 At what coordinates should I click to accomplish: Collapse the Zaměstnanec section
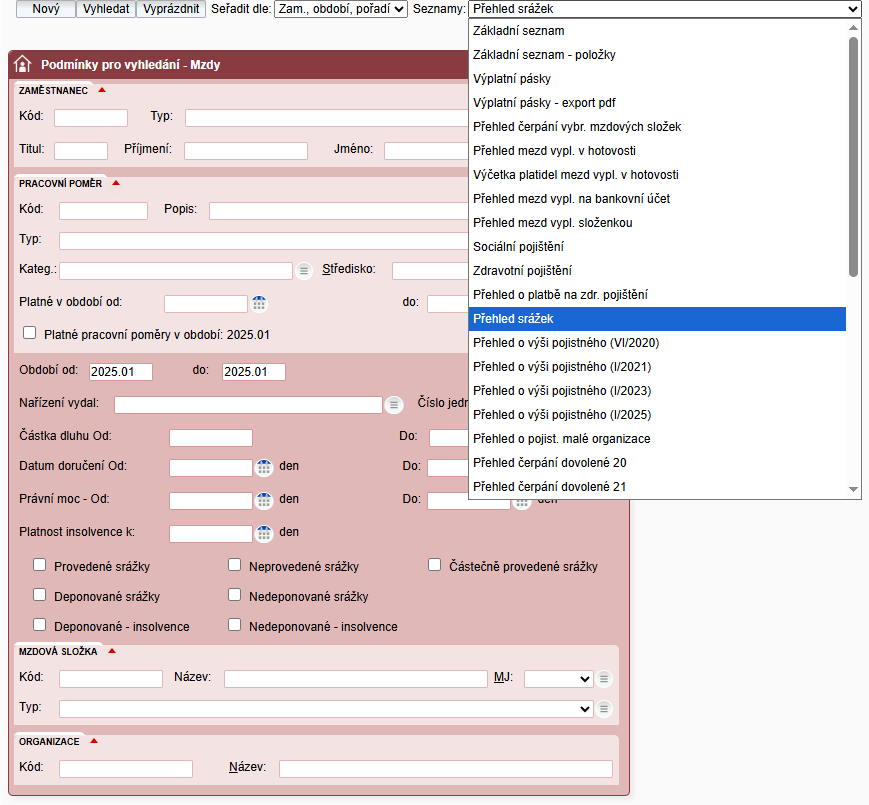click(x=102, y=90)
